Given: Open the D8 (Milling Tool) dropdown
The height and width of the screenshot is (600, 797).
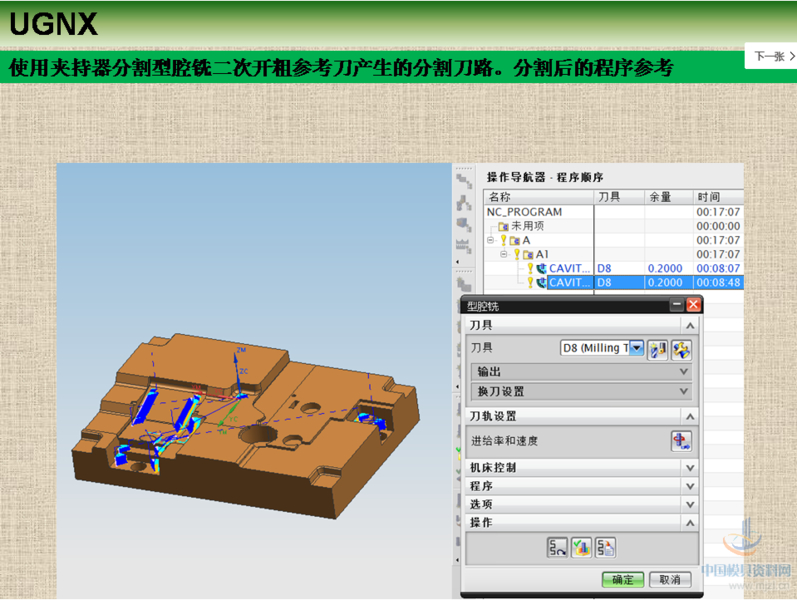Looking at the screenshot, I should [636, 348].
